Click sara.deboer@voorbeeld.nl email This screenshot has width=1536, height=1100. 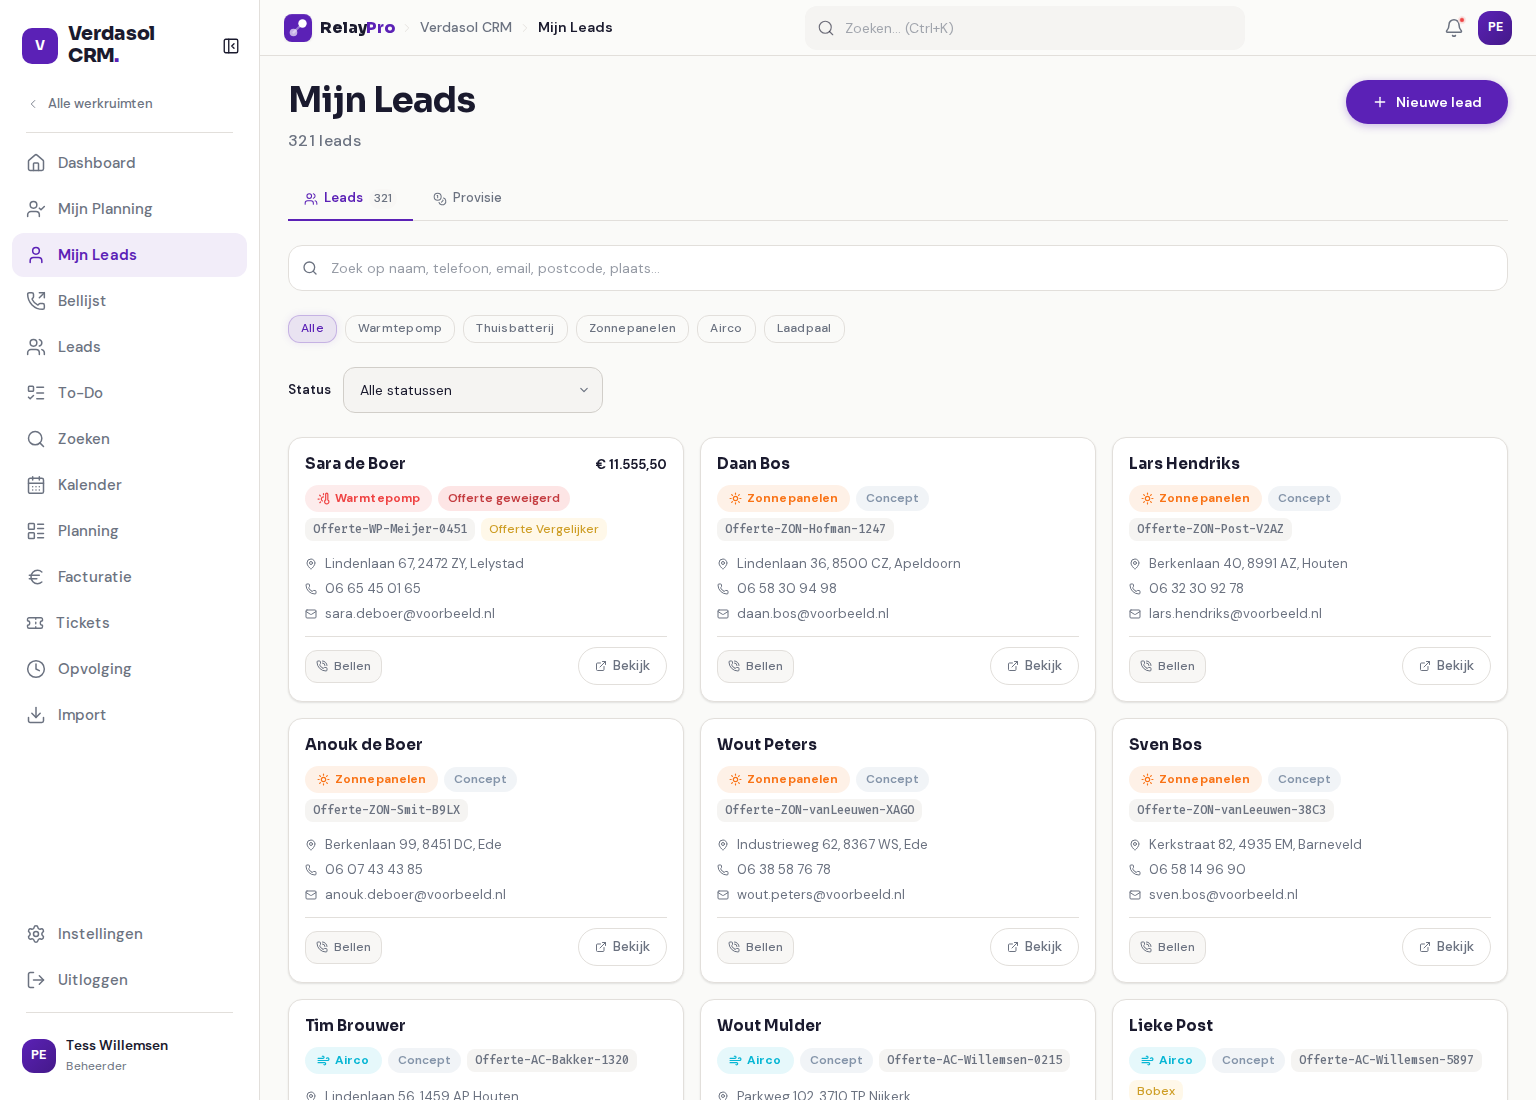pyautogui.click(x=410, y=614)
